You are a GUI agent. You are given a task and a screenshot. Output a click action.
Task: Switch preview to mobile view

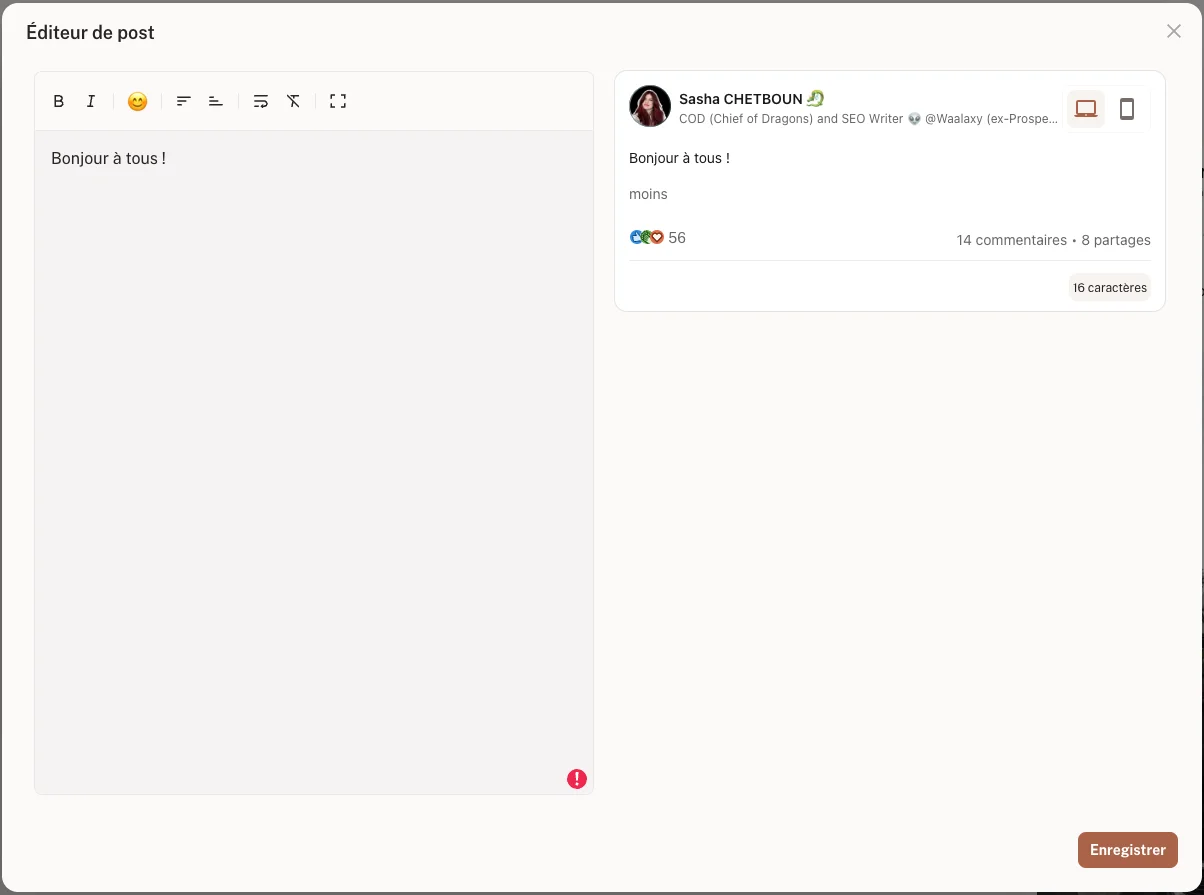click(1127, 109)
